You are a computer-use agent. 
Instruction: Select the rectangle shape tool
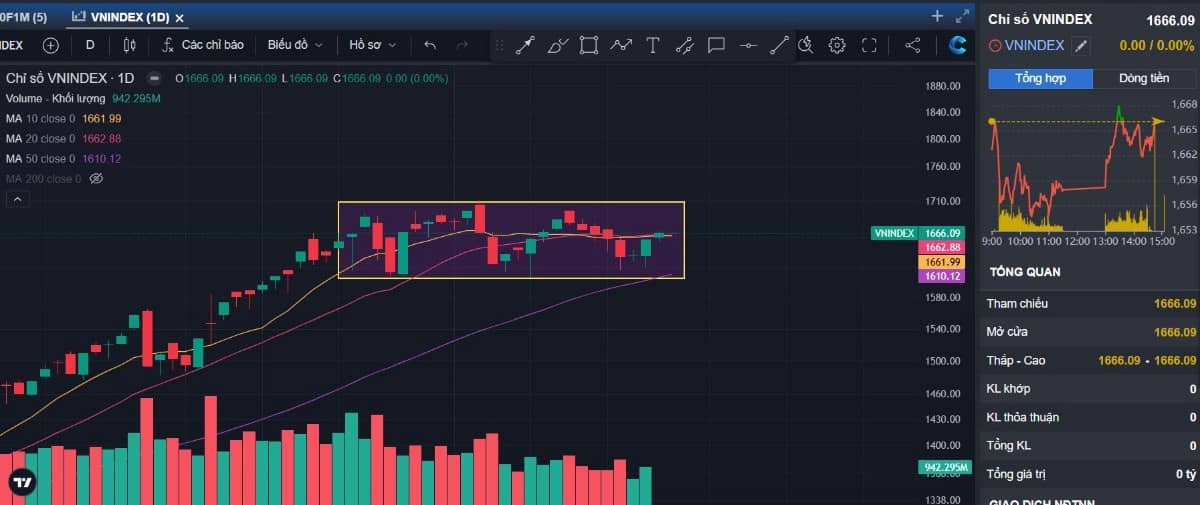[x=589, y=45]
